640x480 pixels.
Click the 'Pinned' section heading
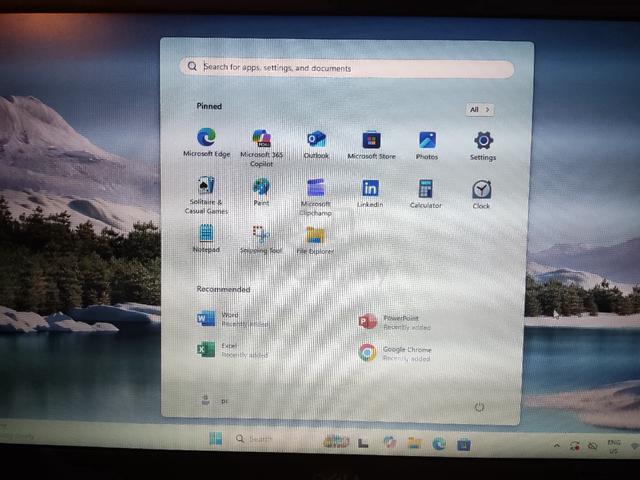pos(209,106)
